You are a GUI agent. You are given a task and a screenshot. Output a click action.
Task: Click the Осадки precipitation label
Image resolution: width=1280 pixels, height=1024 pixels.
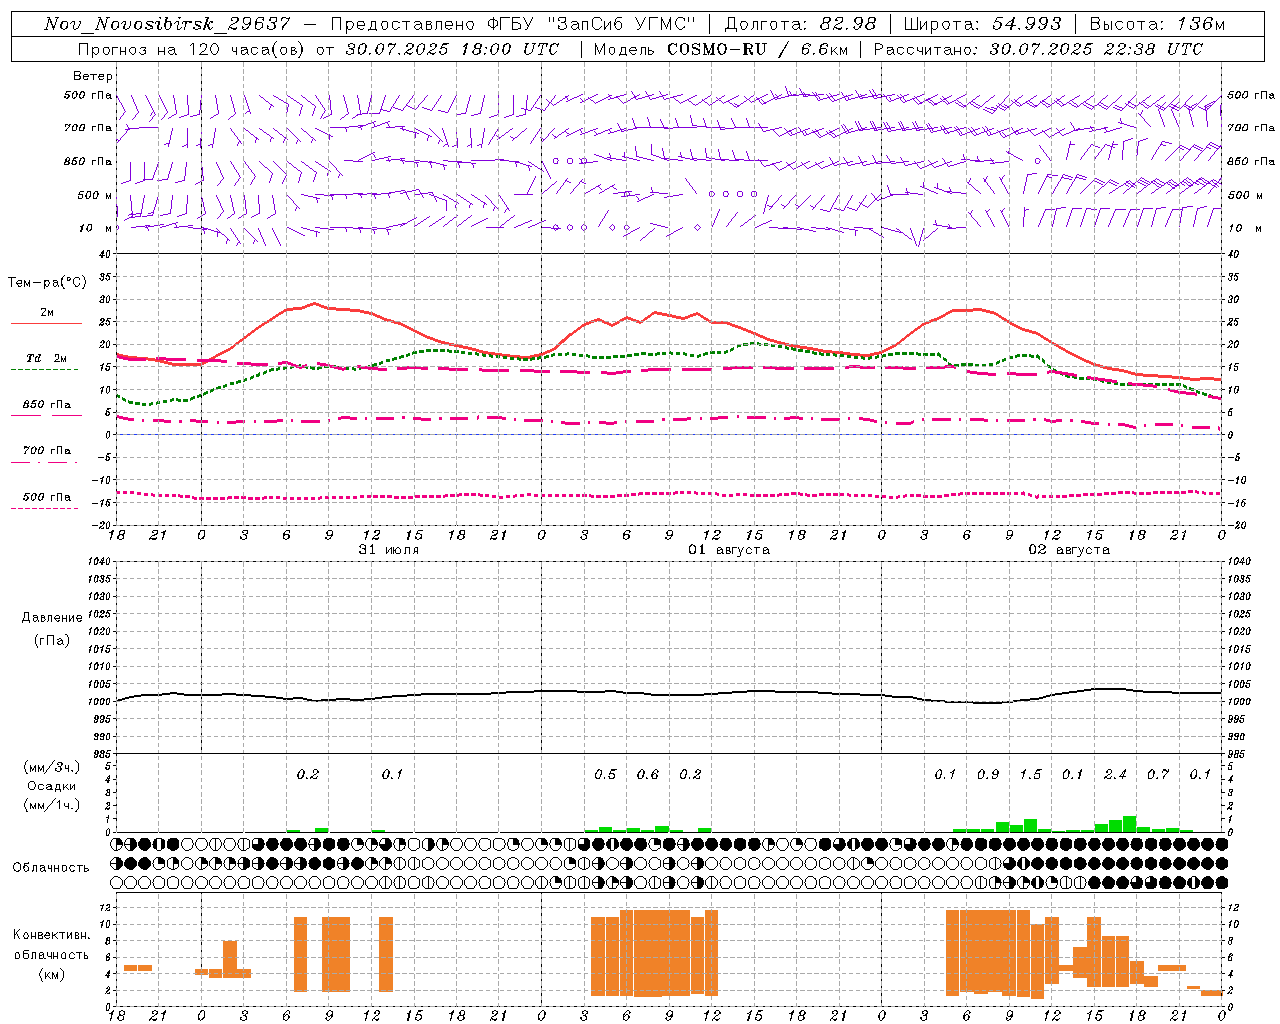point(52,786)
